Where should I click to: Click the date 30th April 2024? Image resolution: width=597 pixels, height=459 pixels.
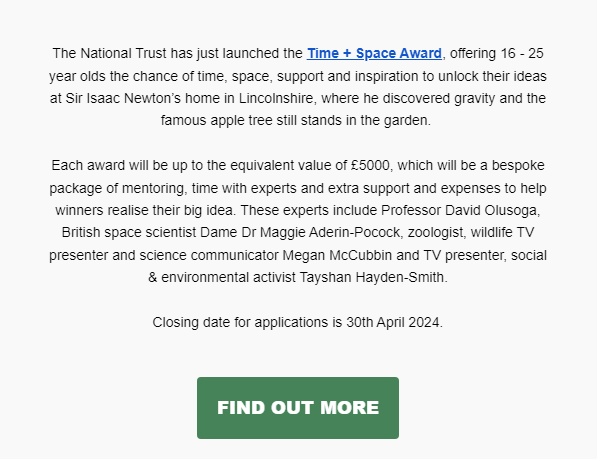(393, 323)
